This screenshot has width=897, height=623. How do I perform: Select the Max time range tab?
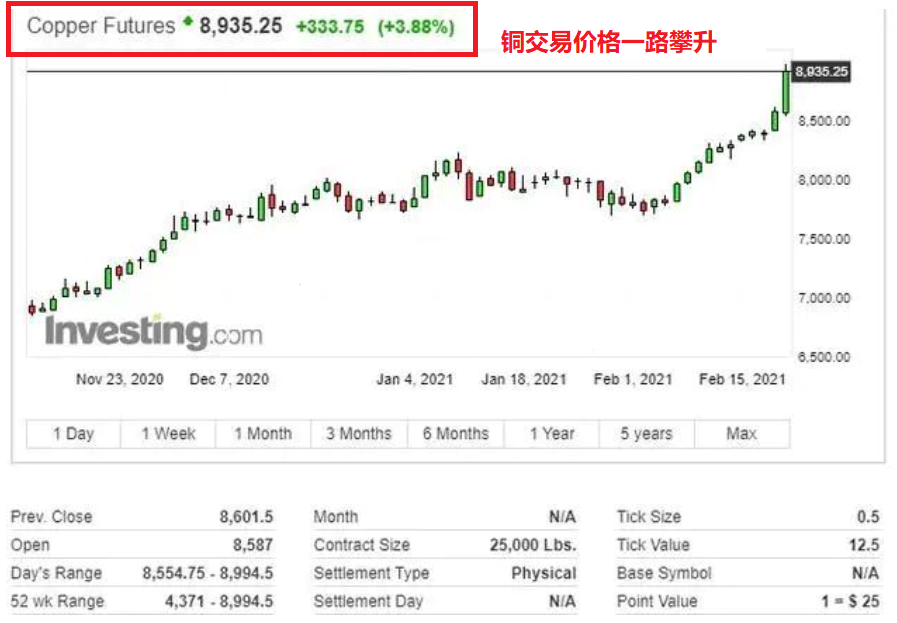point(741,434)
